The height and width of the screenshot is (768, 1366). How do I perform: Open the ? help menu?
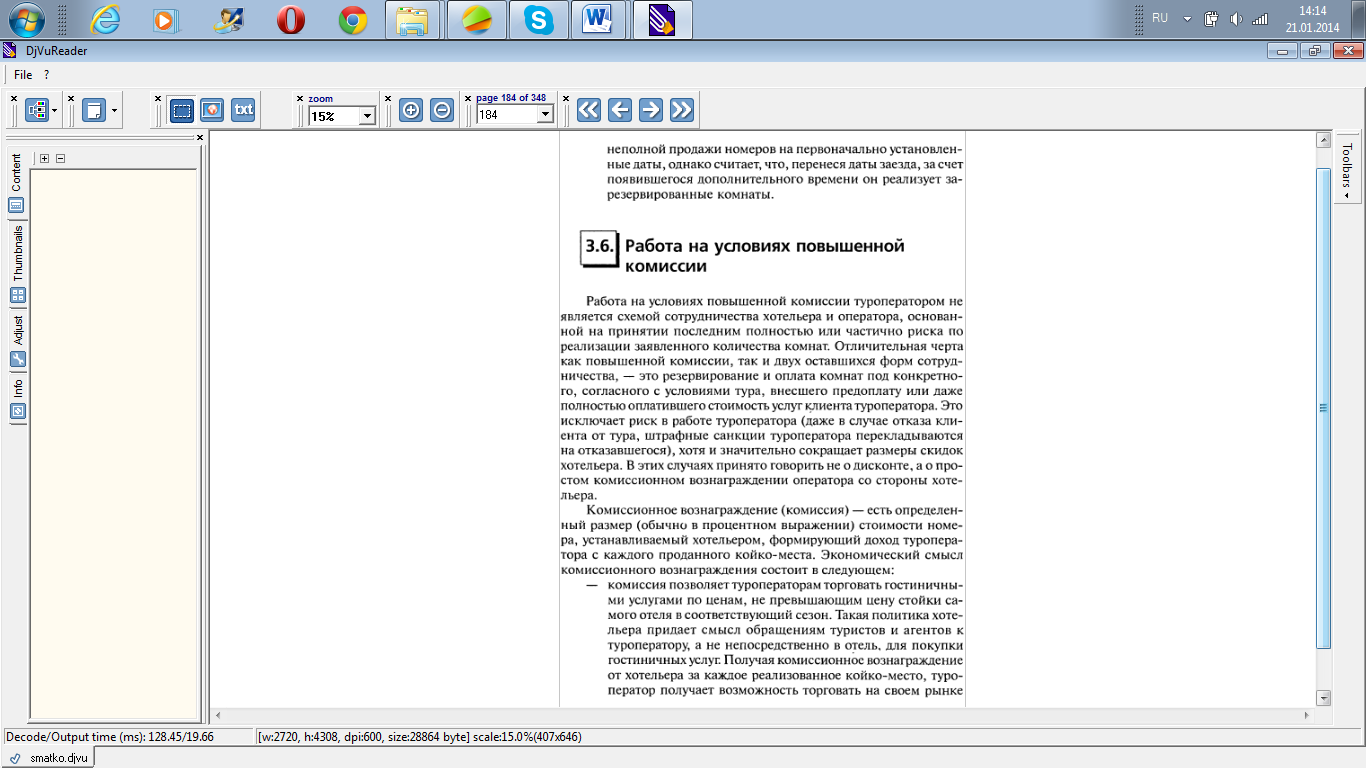pyautogui.click(x=46, y=75)
